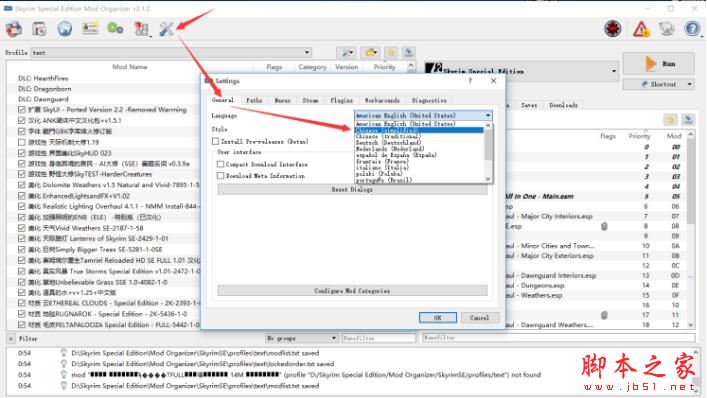This screenshot has width=707, height=398.
Task: Click the plugin list vertical scrollbar
Action: [690, 230]
